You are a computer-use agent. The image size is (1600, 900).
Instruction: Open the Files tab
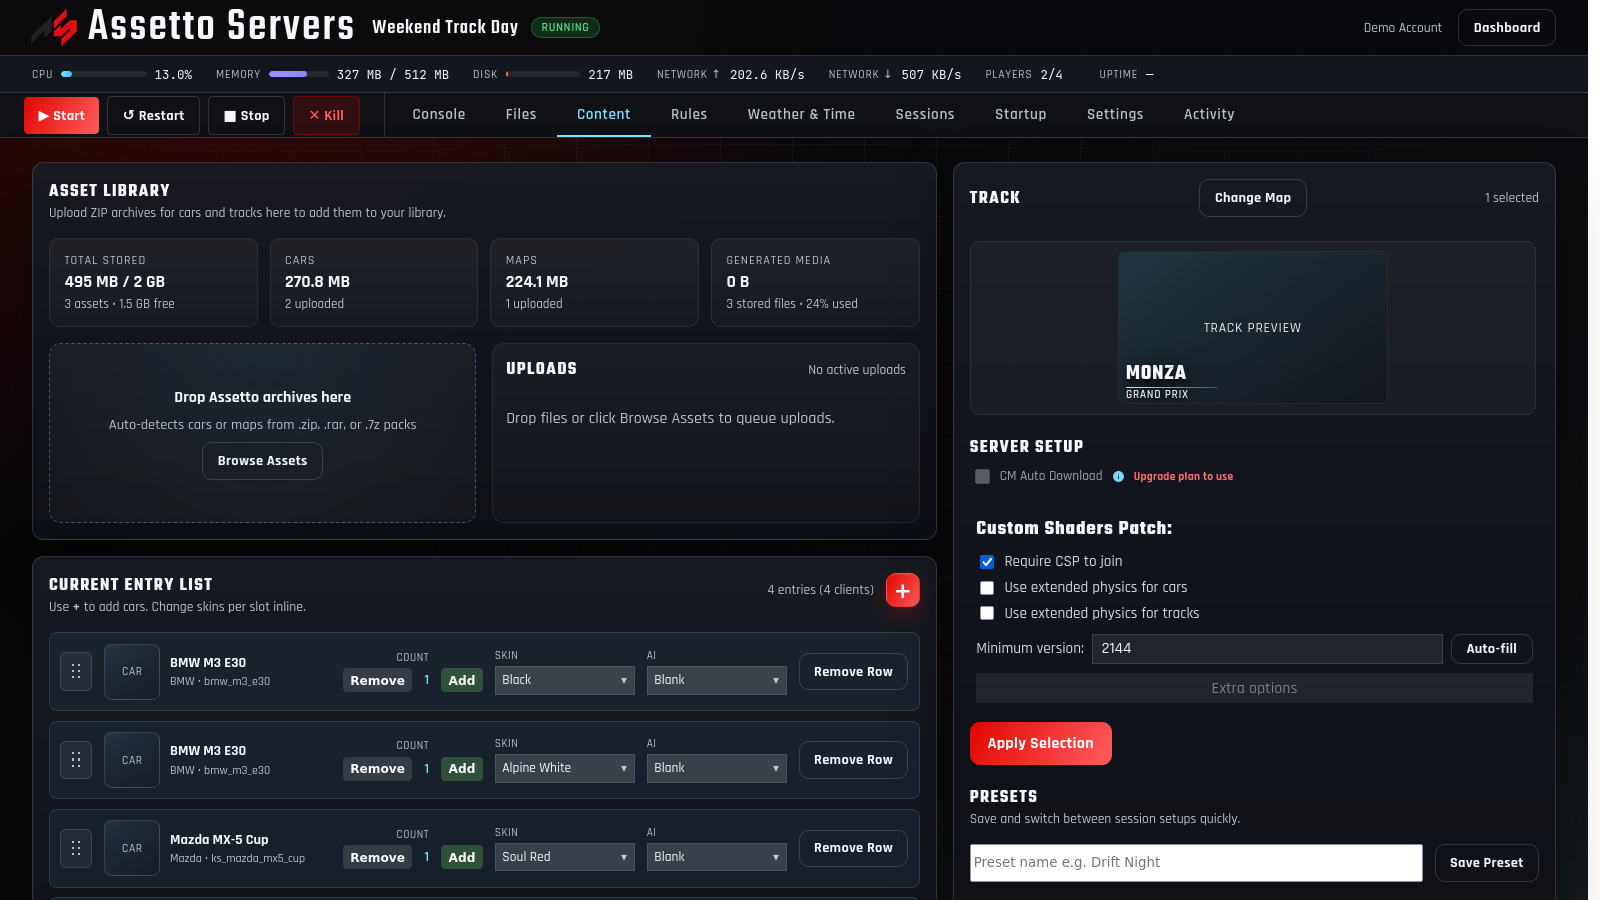pos(521,114)
